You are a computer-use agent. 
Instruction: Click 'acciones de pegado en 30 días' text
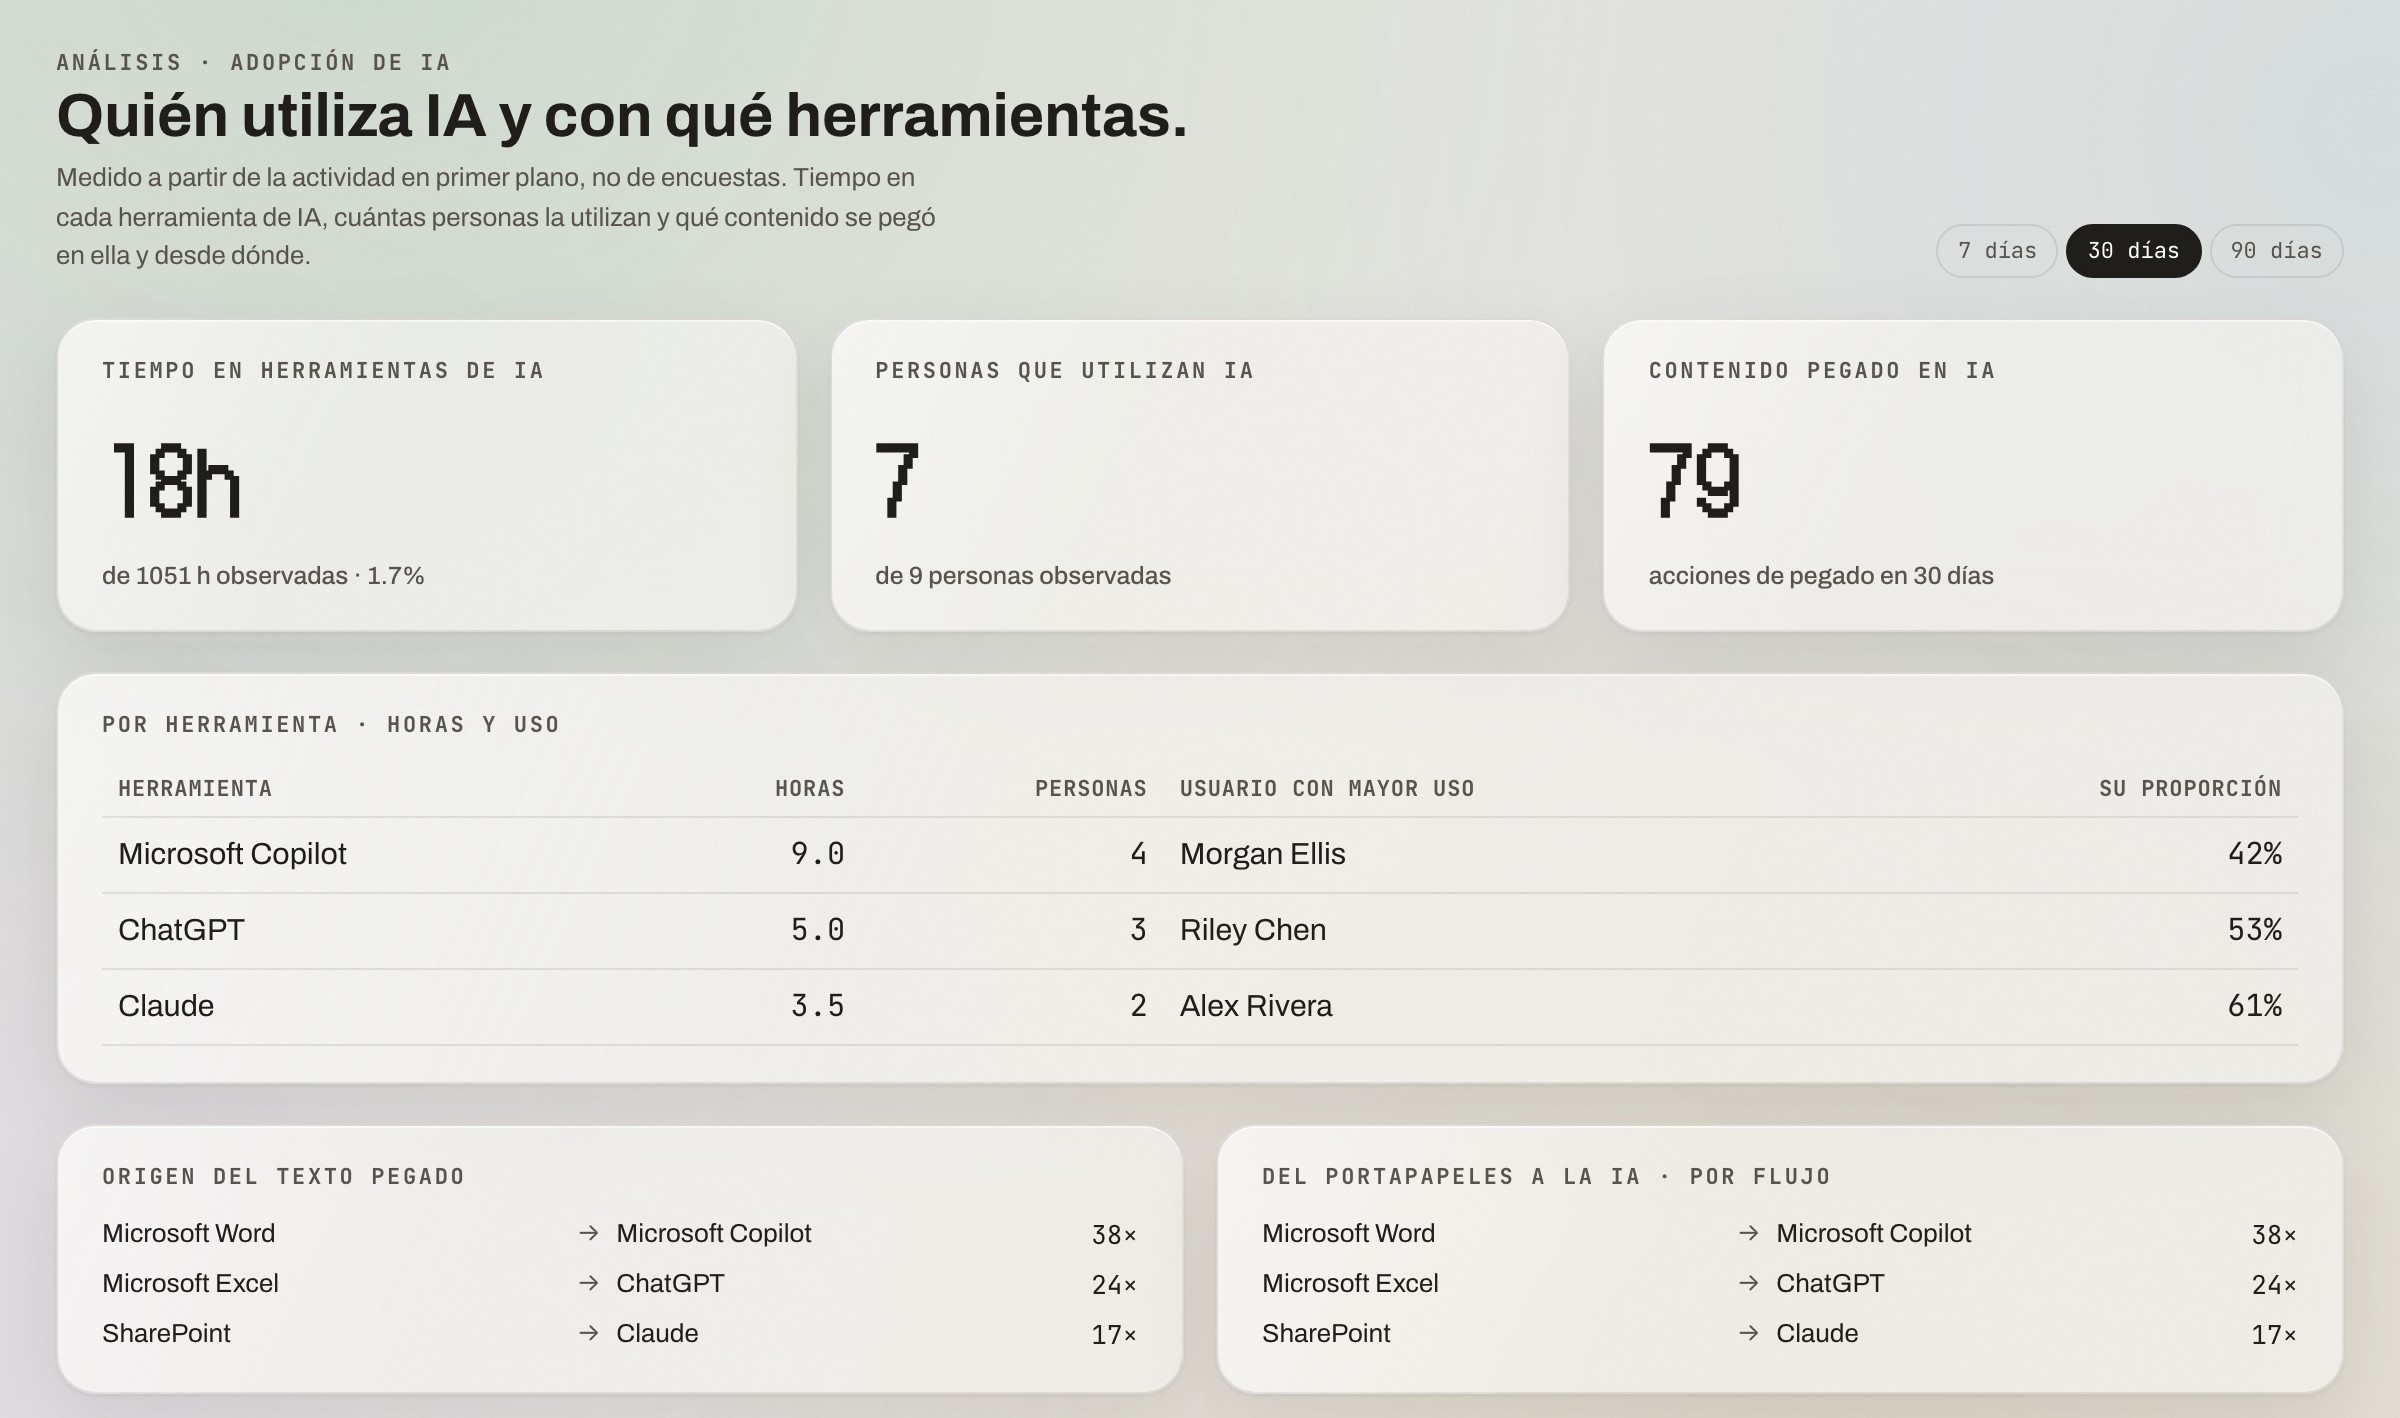pos(1821,576)
